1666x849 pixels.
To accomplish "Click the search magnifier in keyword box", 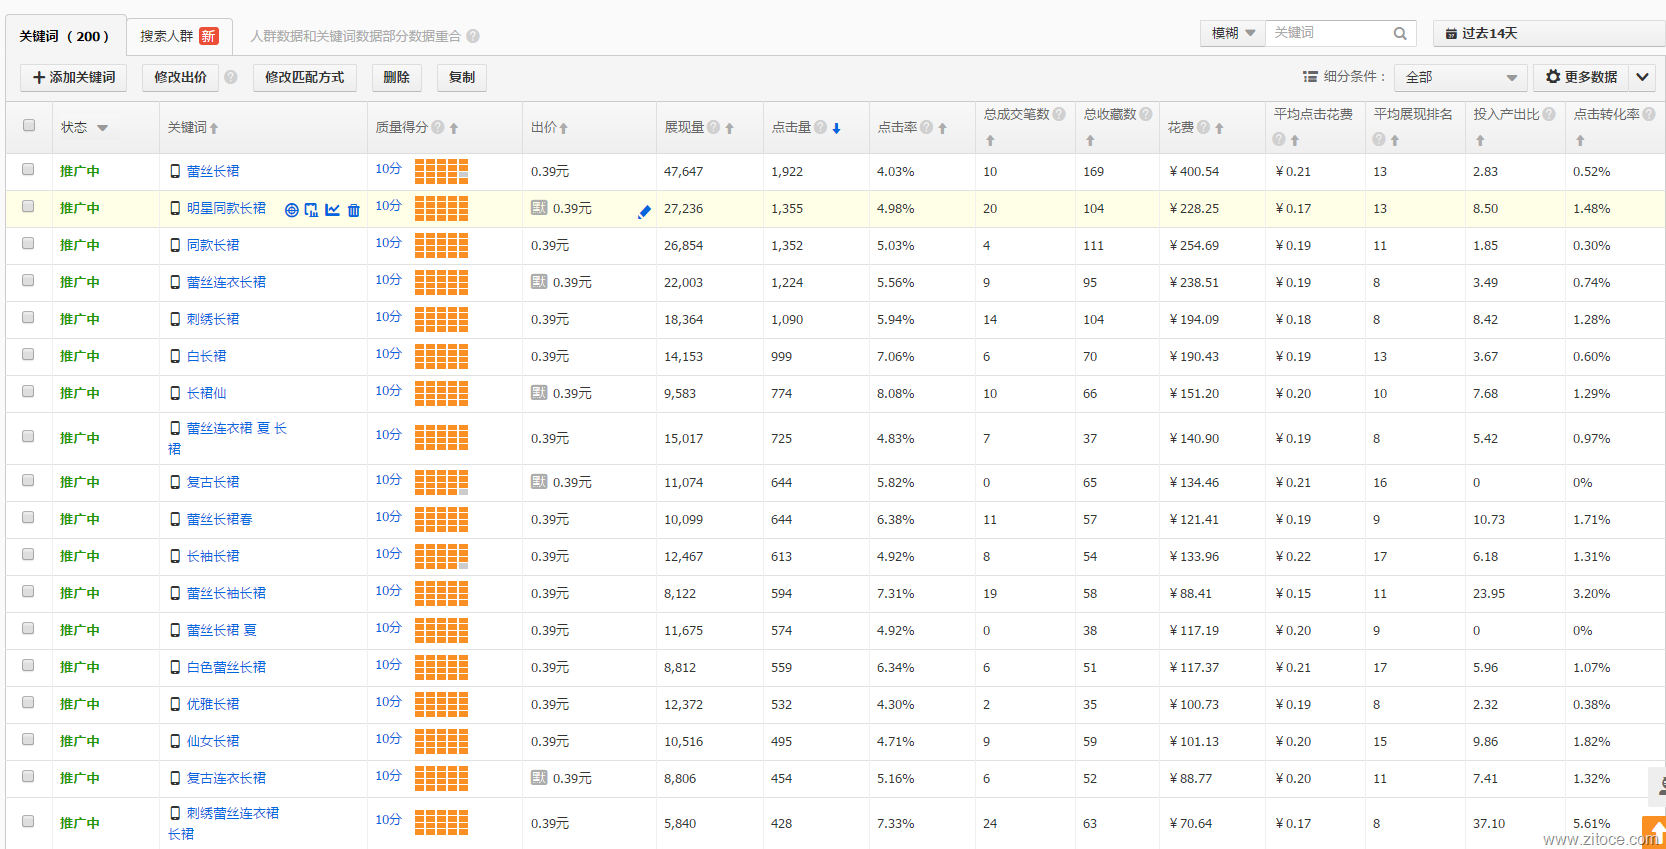I will pos(1400,34).
